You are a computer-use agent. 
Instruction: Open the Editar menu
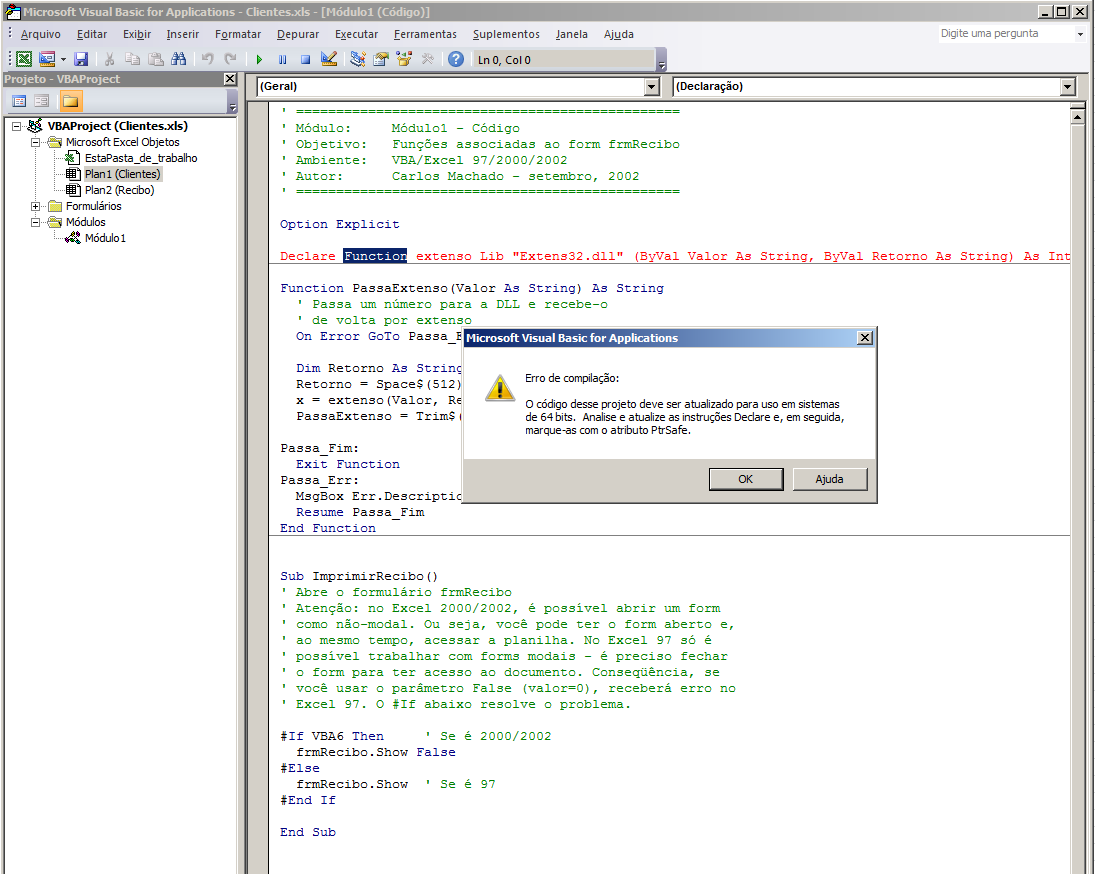(x=92, y=34)
